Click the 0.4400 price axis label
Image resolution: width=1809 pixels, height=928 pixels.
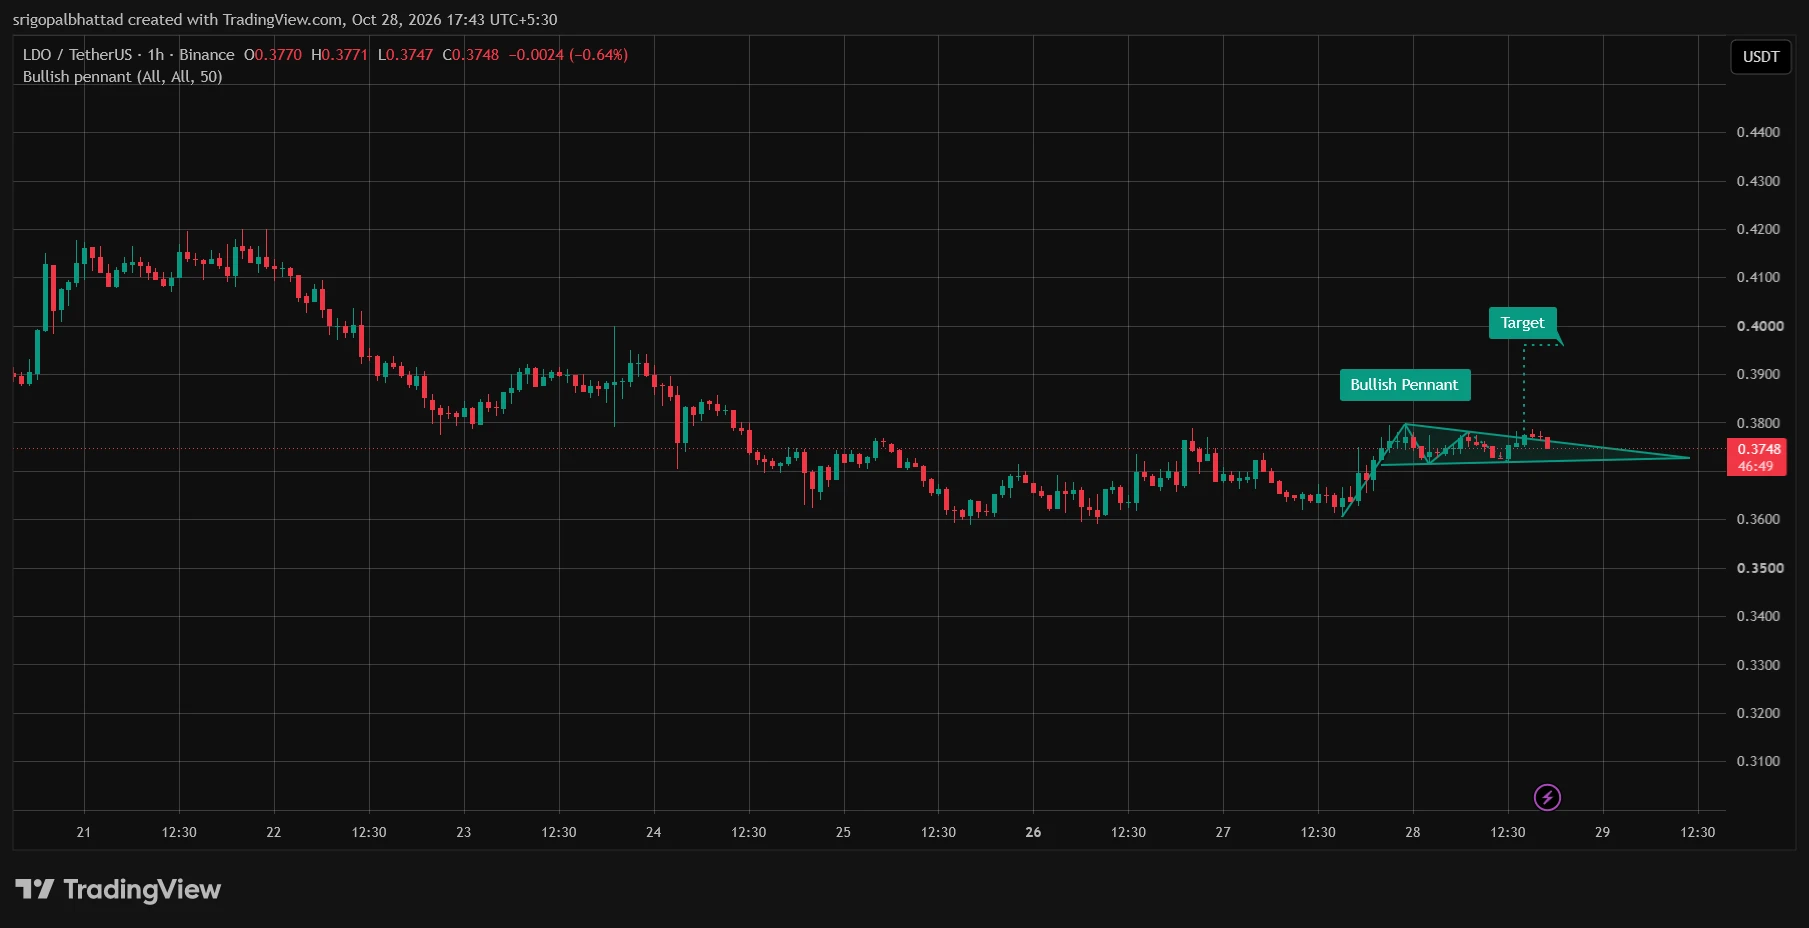pyautogui.click(x=1759, y=132)
